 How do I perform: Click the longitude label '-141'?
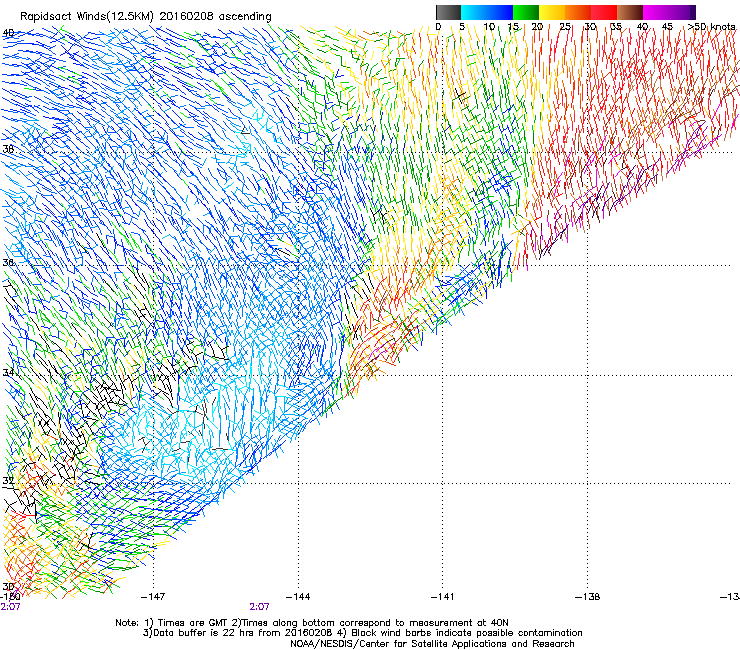pos(442,597)
